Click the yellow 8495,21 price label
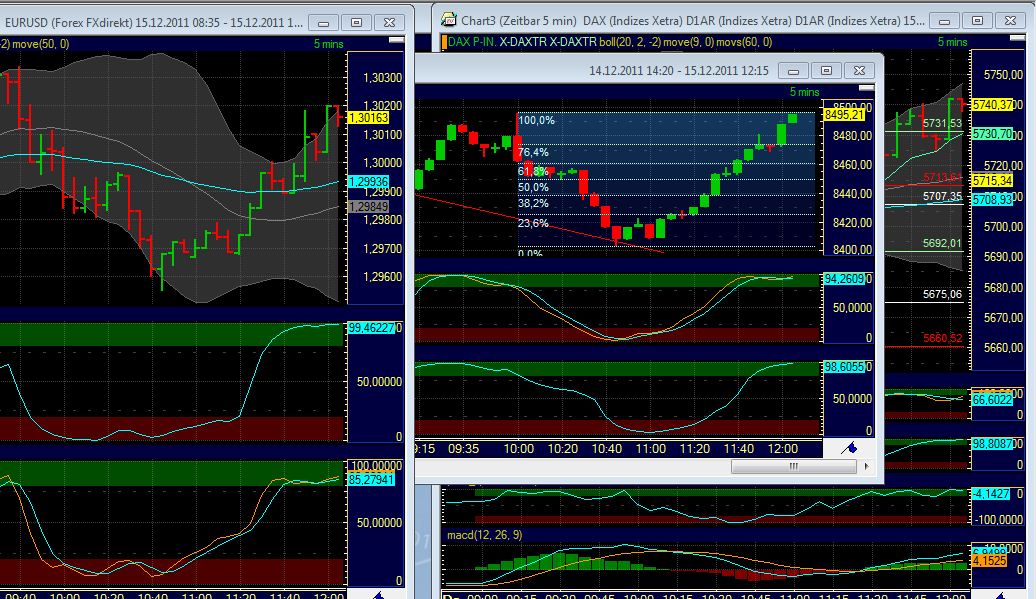The width and height of the screenshot is (1036, 599). pyautogui.click(x=844, y=115)
